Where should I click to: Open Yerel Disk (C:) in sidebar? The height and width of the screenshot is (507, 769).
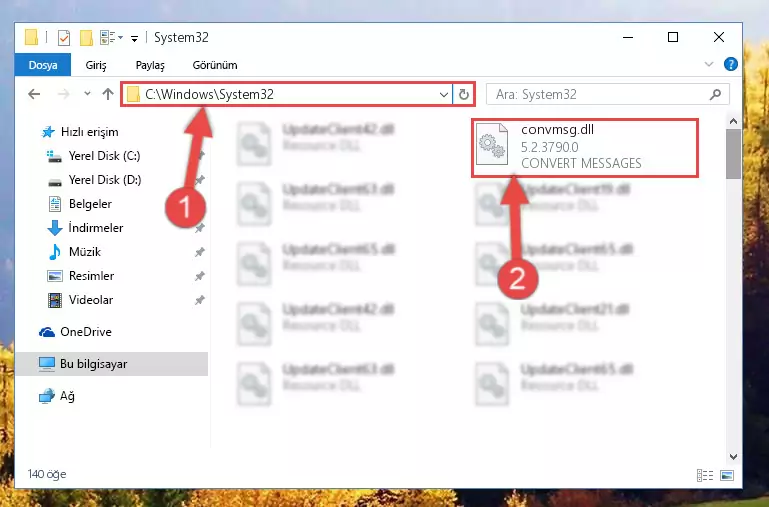(x=104, y=156)
